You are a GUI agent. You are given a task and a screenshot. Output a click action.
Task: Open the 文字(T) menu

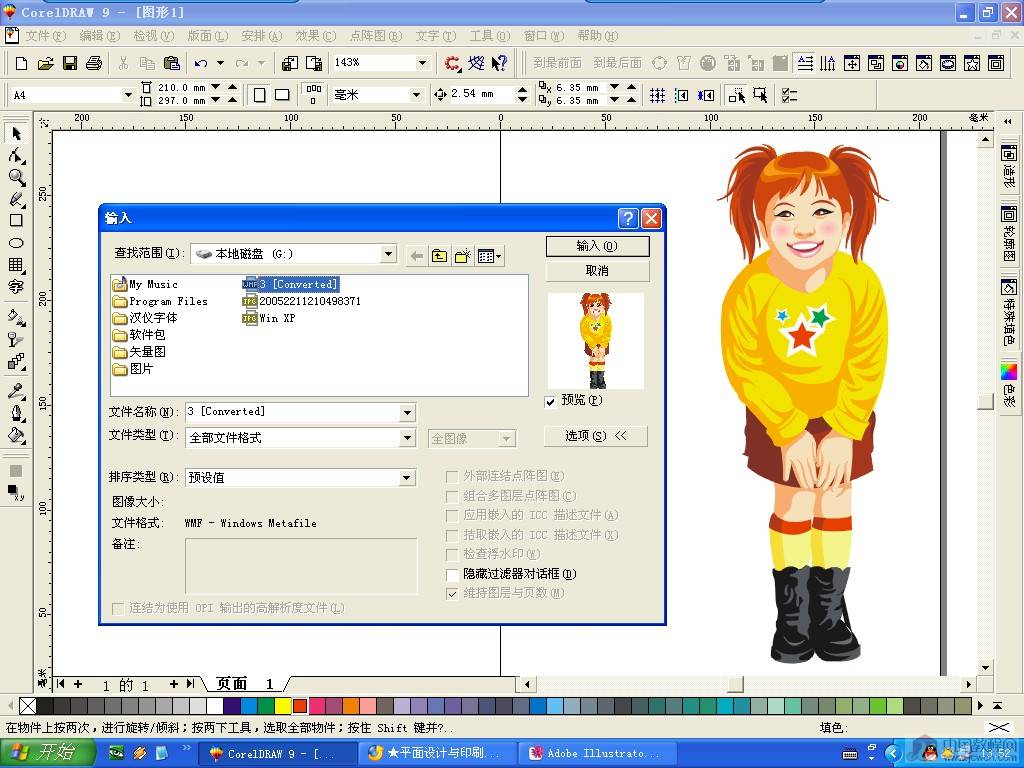436,36
